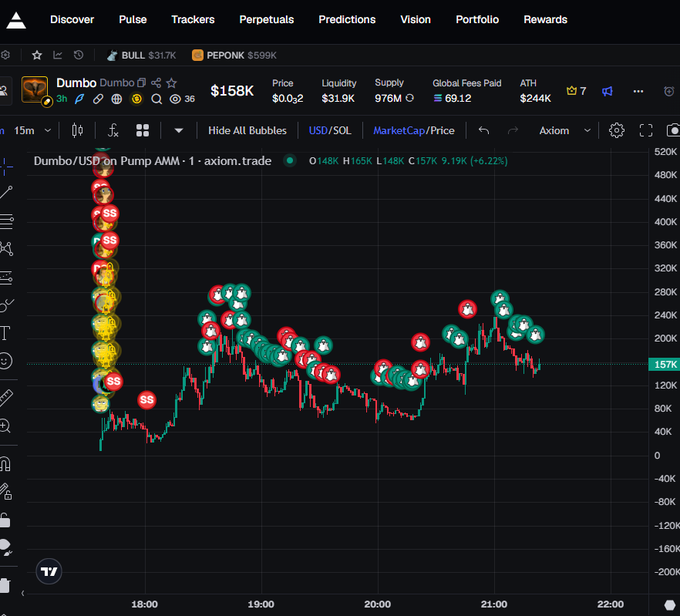Open the layout grid templates

coord(143,131)
